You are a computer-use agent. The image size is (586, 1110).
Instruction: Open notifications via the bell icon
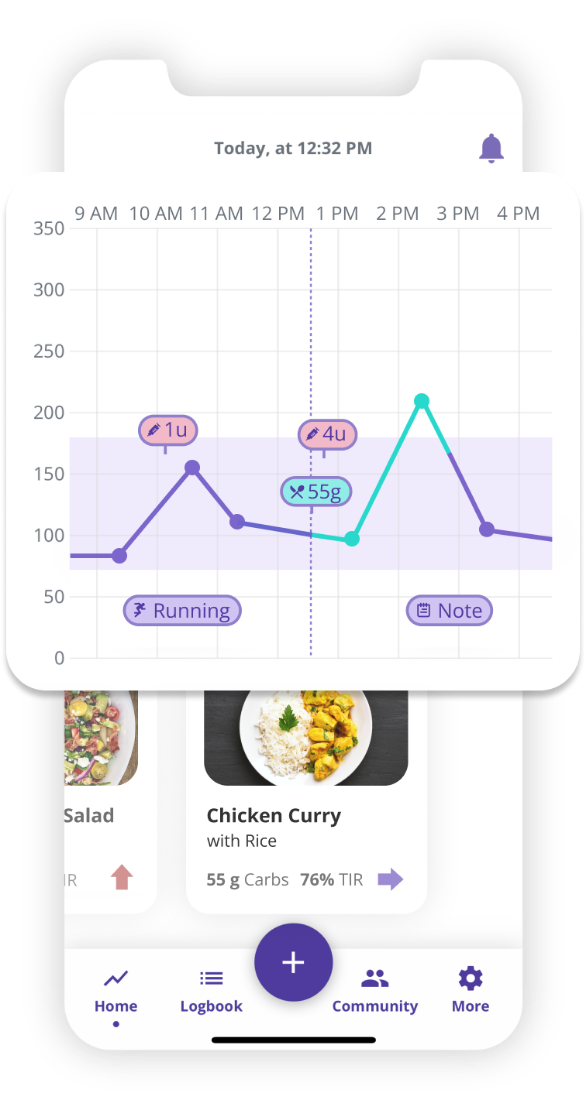(x=491, y=148)
